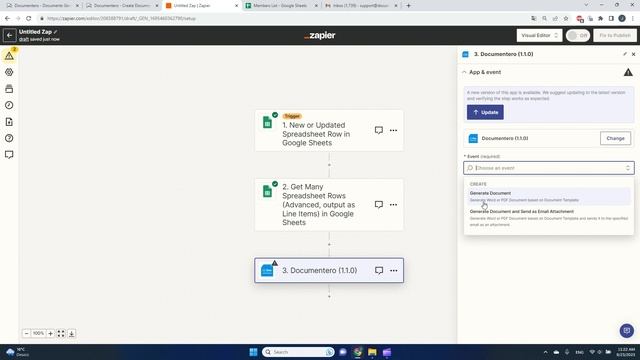This screenshot has width=640, height=360.
Task: Open the comments icon in the left sidebar
Action: point(9,155)
